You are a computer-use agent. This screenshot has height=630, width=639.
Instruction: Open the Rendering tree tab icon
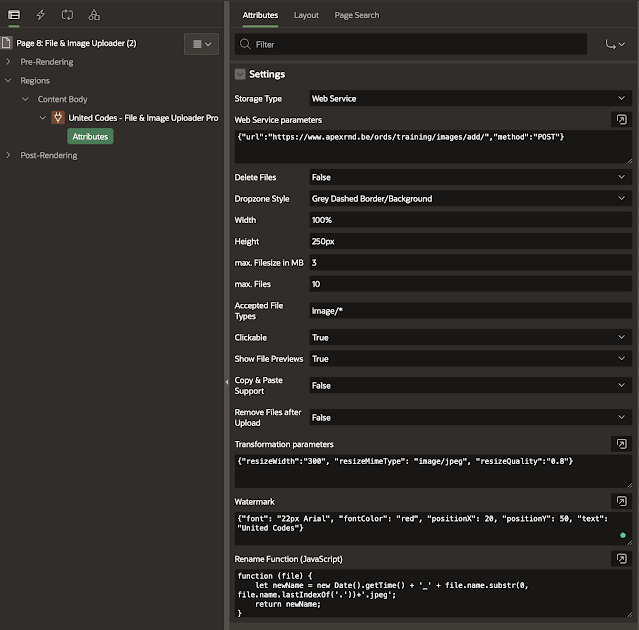click(x=14, y=15)
